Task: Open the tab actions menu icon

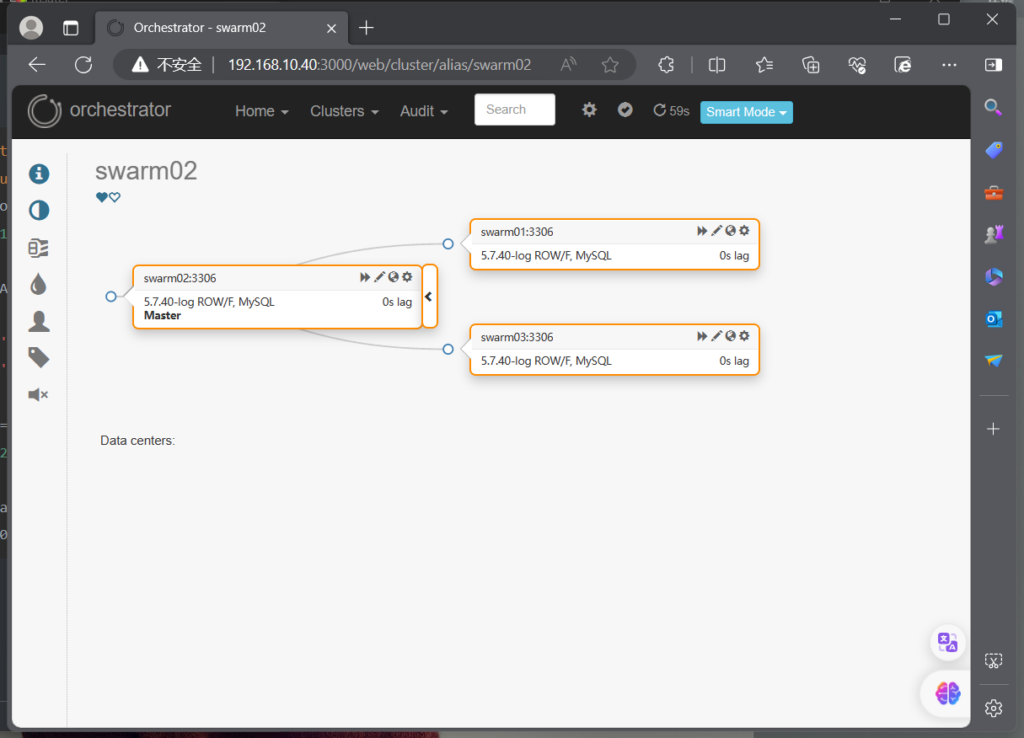Action: [71, 28]
